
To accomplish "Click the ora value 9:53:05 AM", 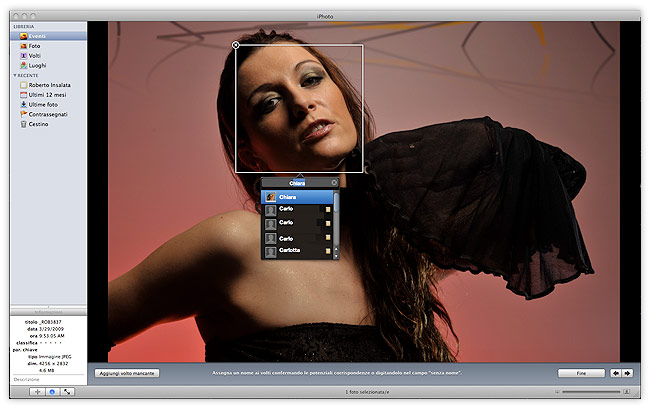I will (x=52, y=336).
